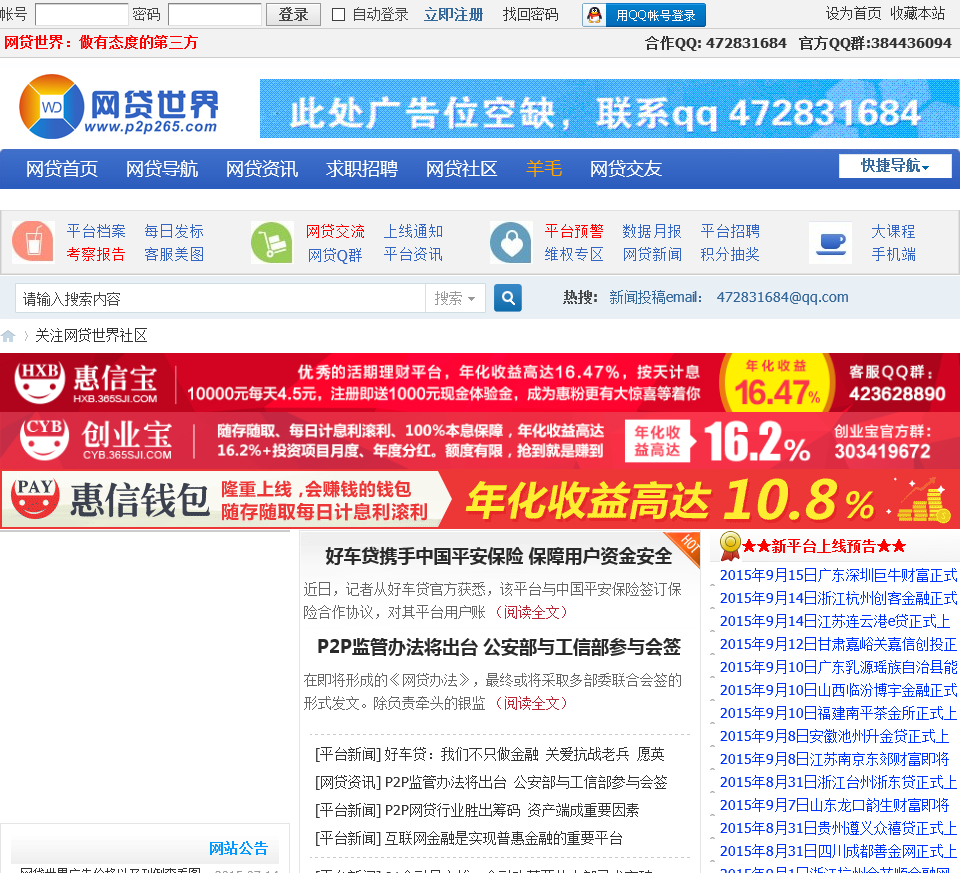Open the 羊毛 nav tab

pyautogui.click(x=544, y=169)
